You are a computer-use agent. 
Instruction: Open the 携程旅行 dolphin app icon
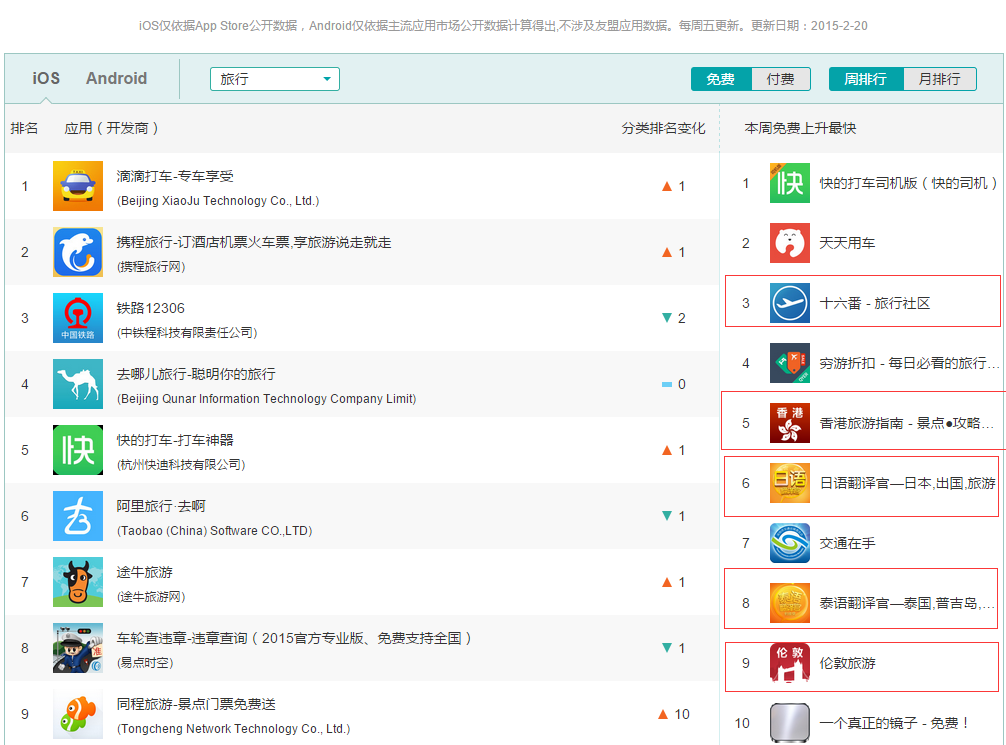(x=78, y=252)
